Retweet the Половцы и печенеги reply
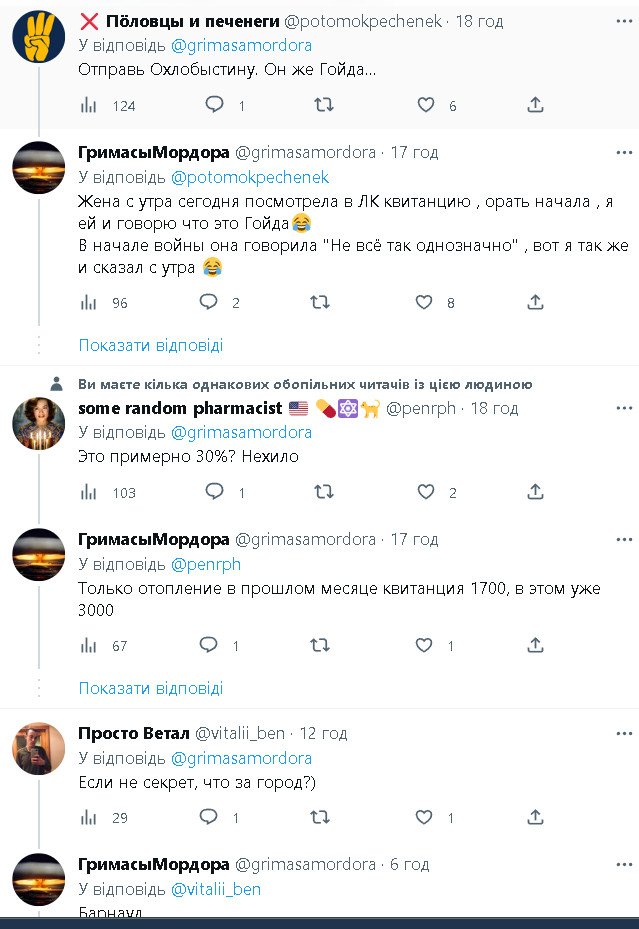This screenshot has width=639, height=929. [x=323, y=105]
